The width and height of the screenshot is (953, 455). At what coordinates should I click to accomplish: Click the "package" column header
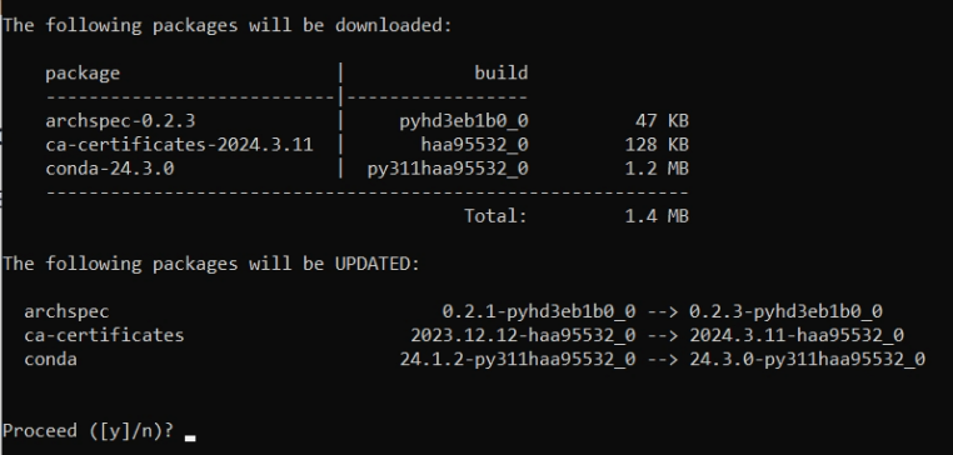click(83, 74)
